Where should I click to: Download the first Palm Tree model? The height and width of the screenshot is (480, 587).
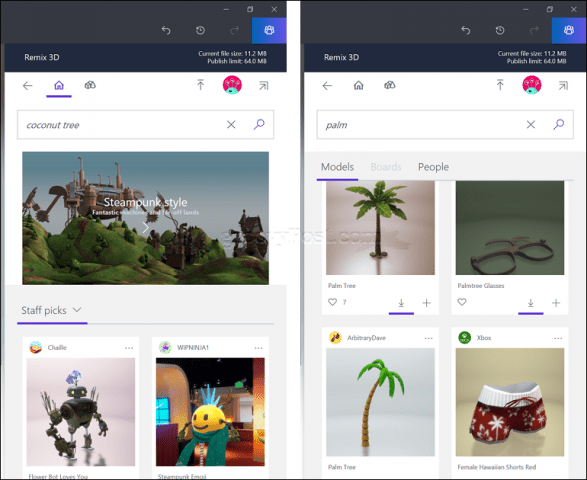tap(401, 303)
